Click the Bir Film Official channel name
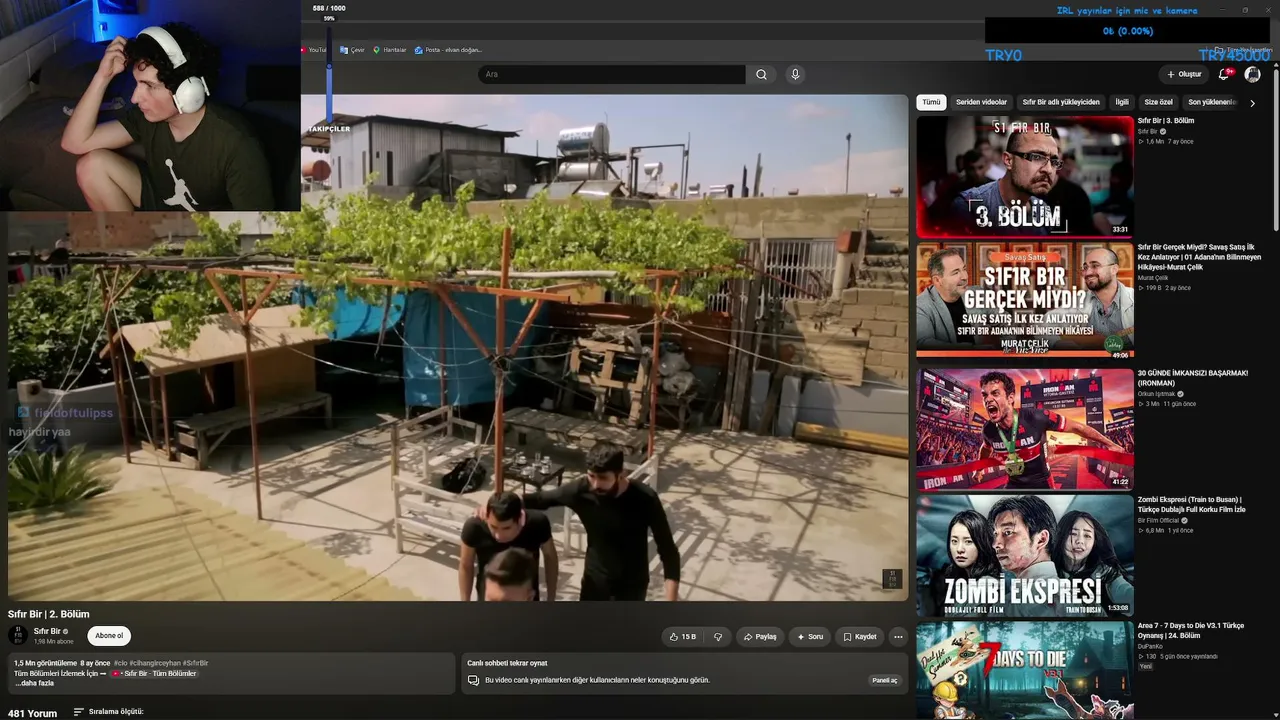Screen dimensions: 1280x720 pyautogui.click(x=1159, y=521)
